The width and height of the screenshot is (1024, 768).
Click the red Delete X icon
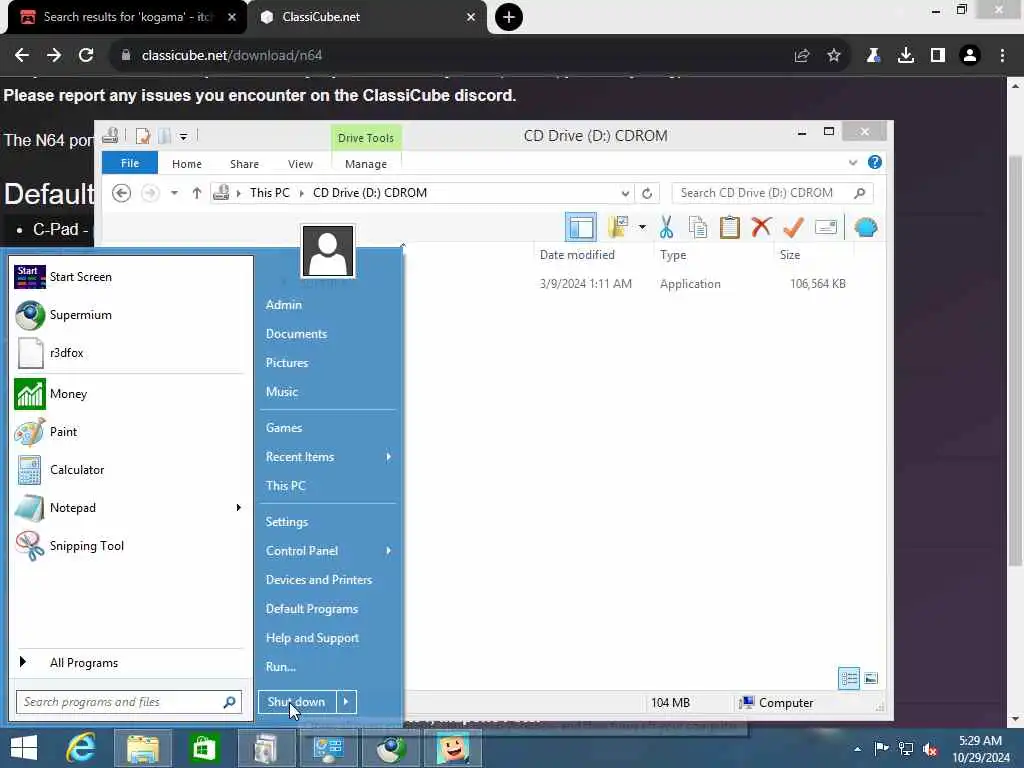[x=761, y=227]
